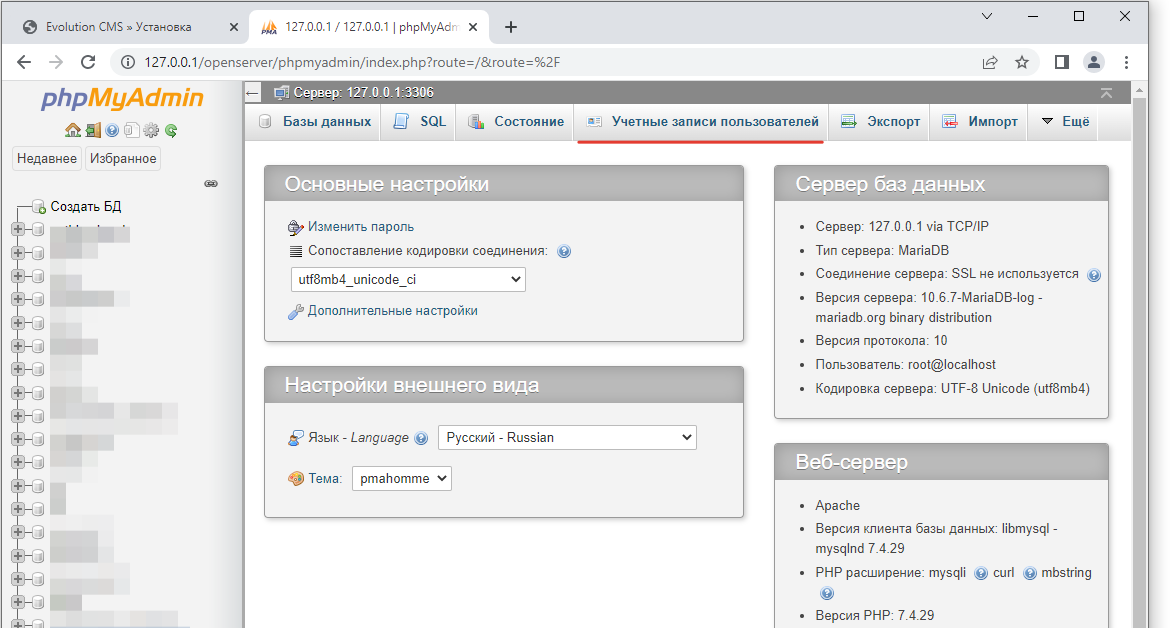This screenshot has width=1170, height=628.
Task: Click the logout door icon
Action: click(x=95, y=130)
